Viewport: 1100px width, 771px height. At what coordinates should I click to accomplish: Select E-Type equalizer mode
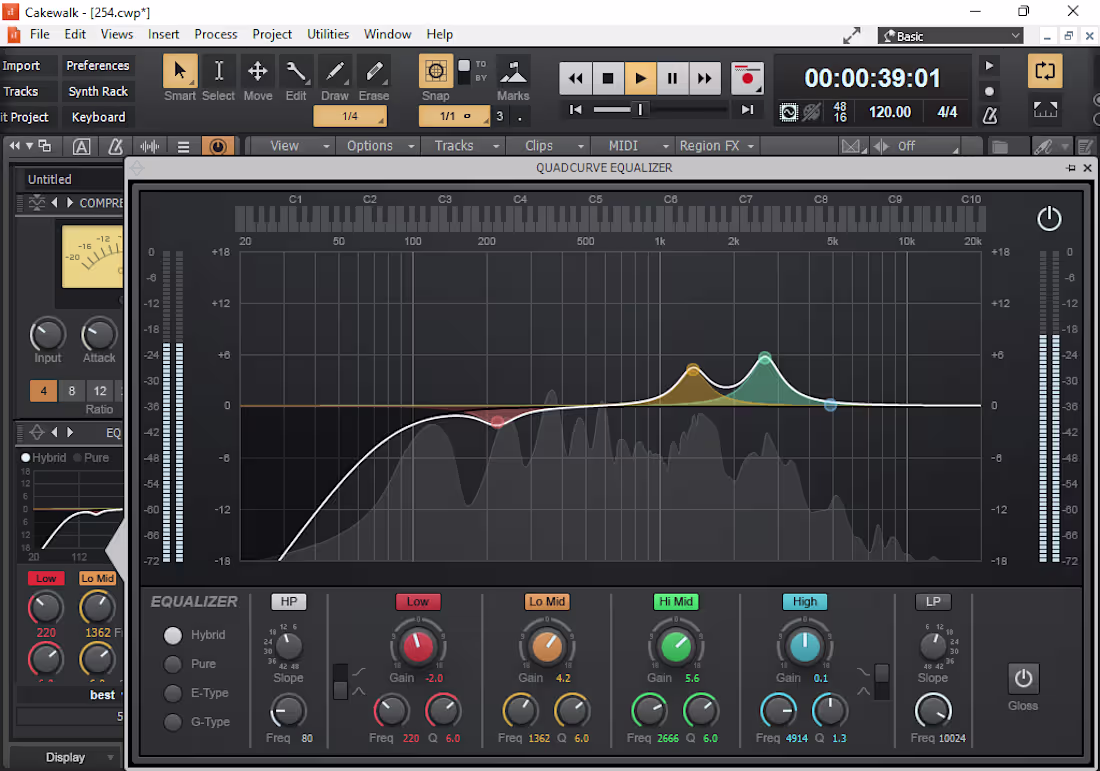click(x=173, y=693)
